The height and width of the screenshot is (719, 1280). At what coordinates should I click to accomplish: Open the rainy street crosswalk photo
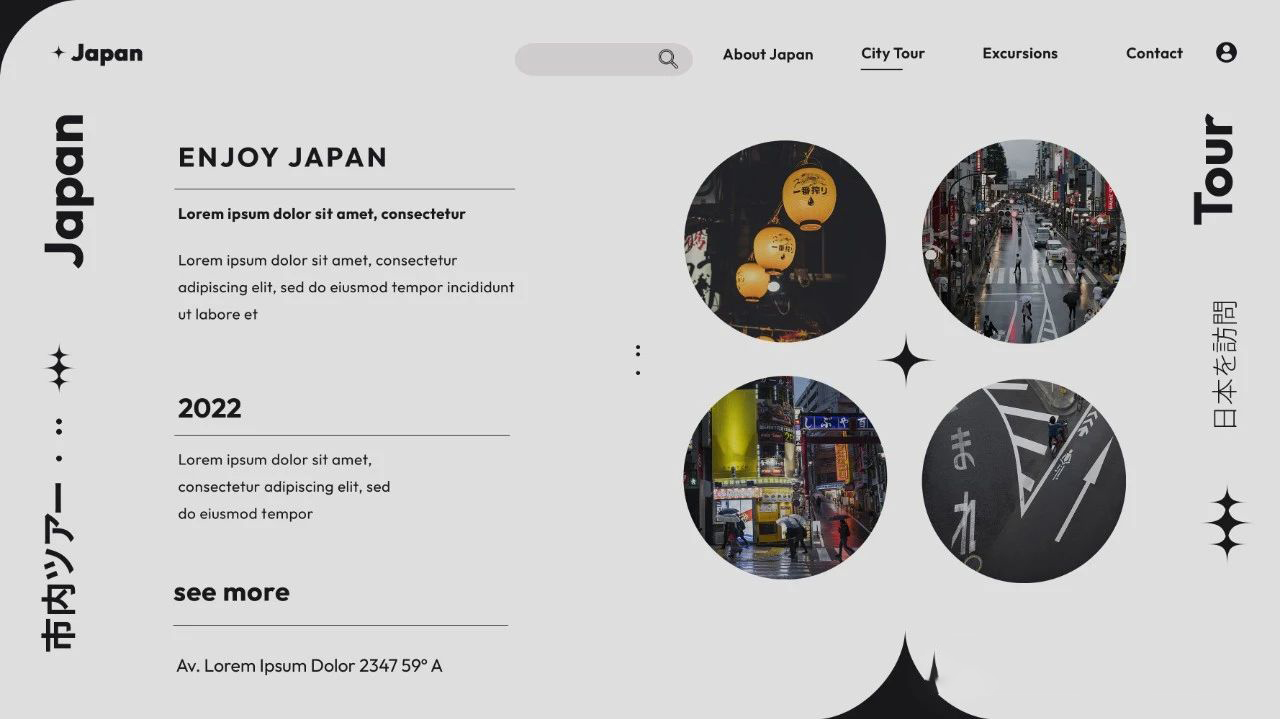[x=1023, y=240]
